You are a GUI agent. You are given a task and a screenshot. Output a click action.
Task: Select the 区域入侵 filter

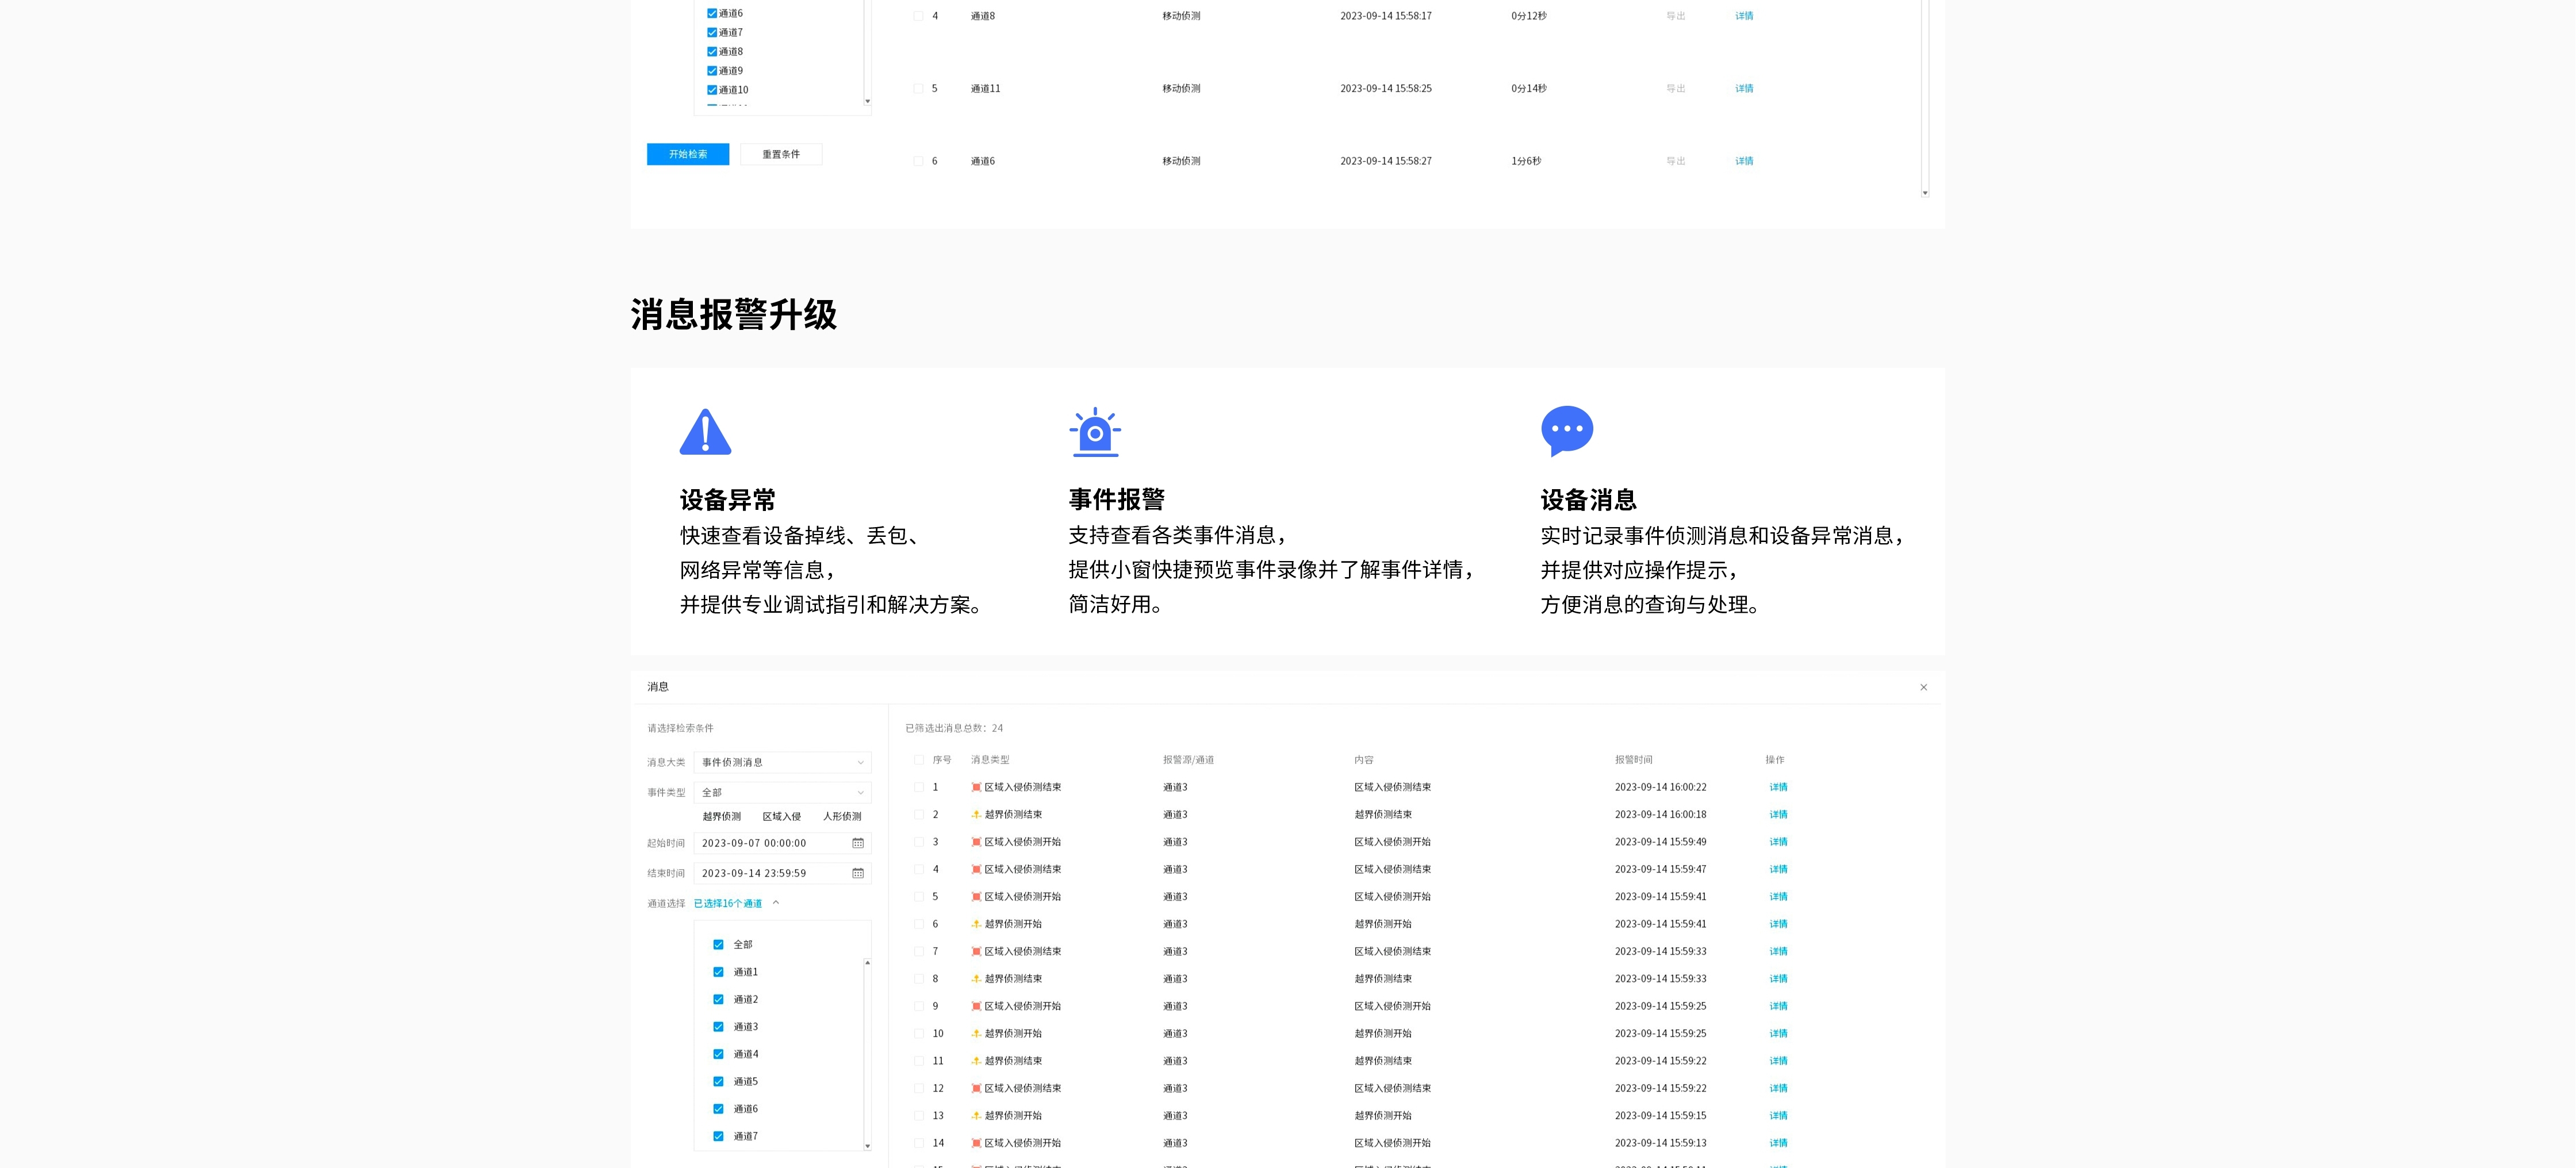782,817
